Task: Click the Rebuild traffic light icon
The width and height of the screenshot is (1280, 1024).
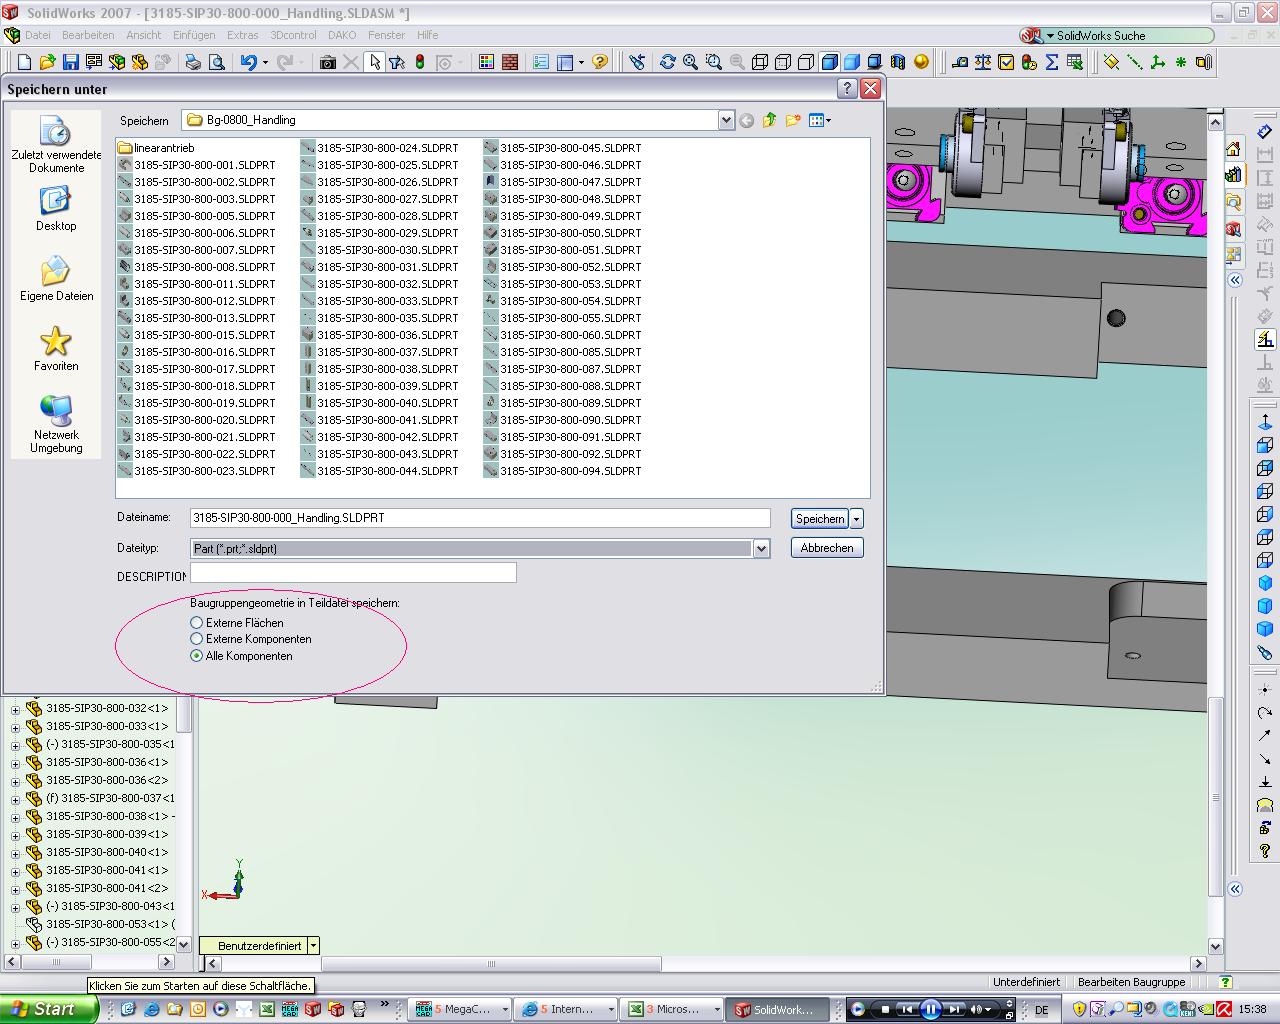Action: (420, 62)
